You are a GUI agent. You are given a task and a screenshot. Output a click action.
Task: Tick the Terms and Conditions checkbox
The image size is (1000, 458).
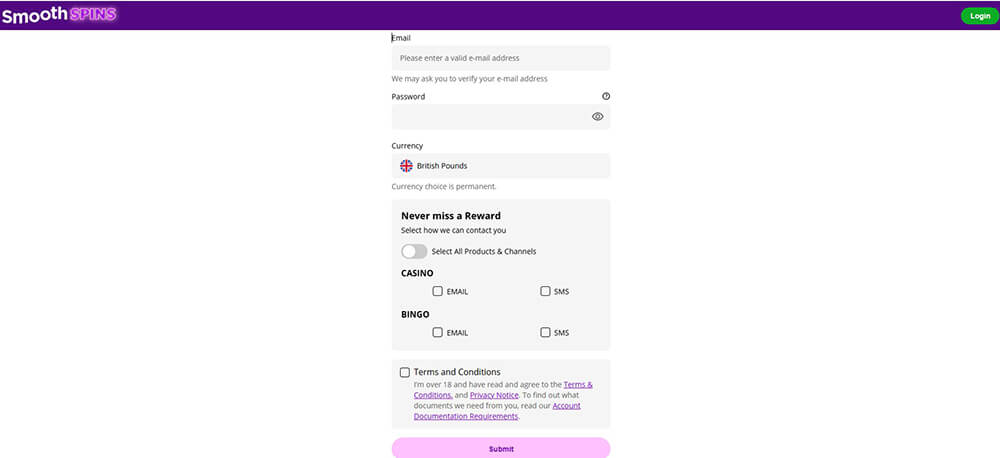tap(405, 373)
